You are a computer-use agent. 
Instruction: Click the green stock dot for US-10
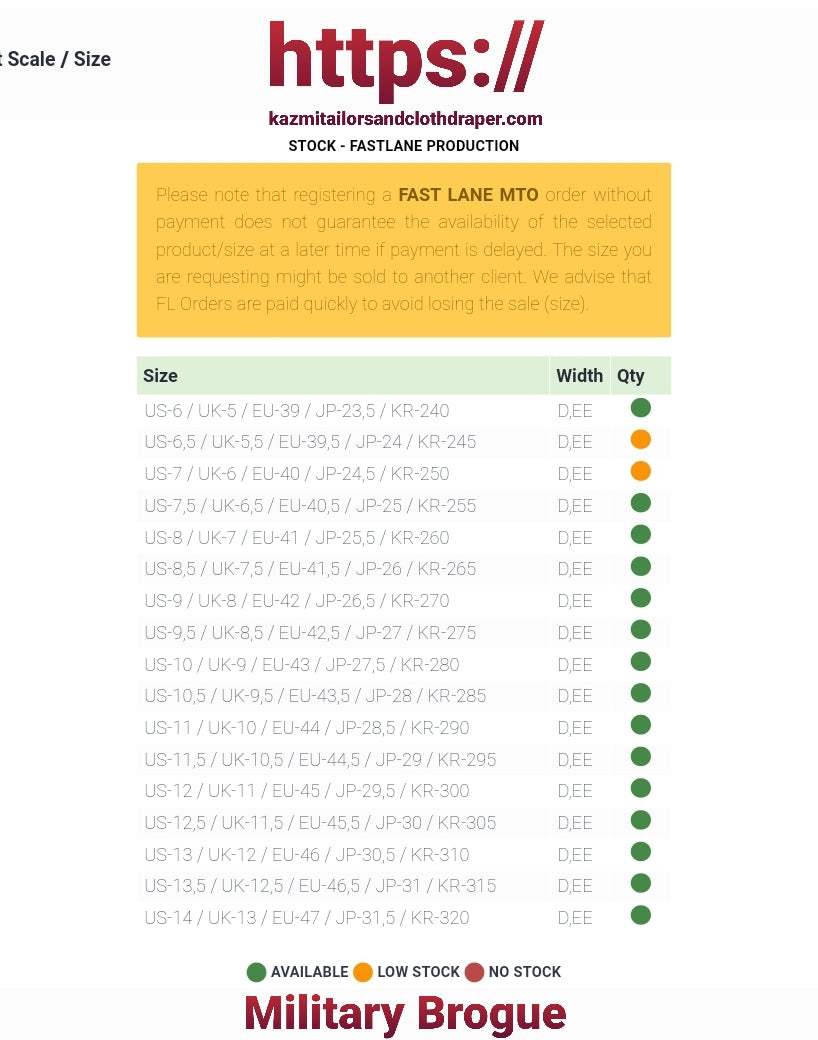click(641, 662)
